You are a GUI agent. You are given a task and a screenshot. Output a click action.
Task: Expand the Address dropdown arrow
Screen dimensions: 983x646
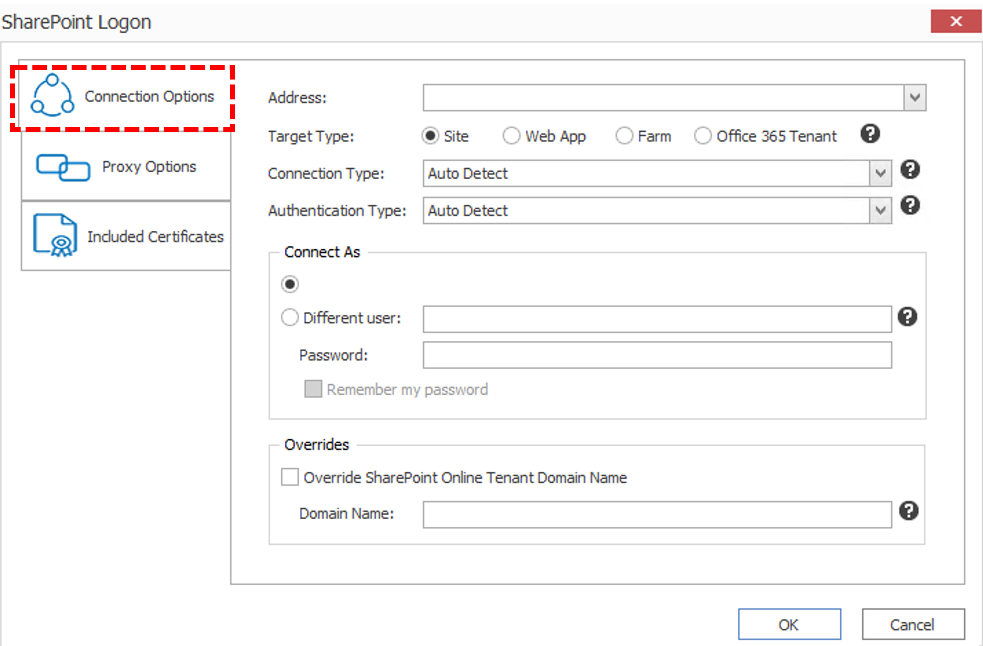click(x=915, y=98)
